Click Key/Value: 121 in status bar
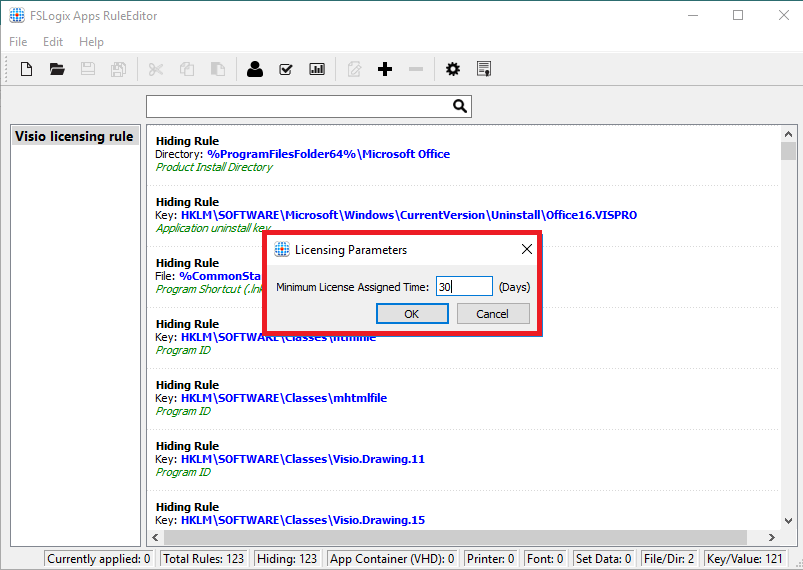Viewport: 803px width, 570px height. click(x=745, y=559)
